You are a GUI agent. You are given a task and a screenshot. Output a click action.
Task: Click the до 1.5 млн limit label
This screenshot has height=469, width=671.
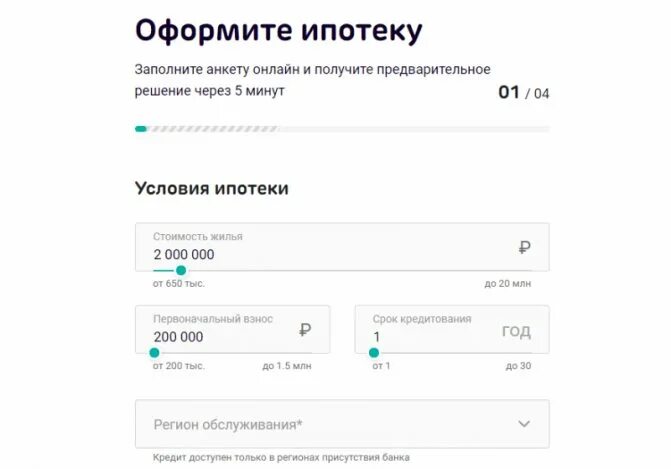coord(287,366)
